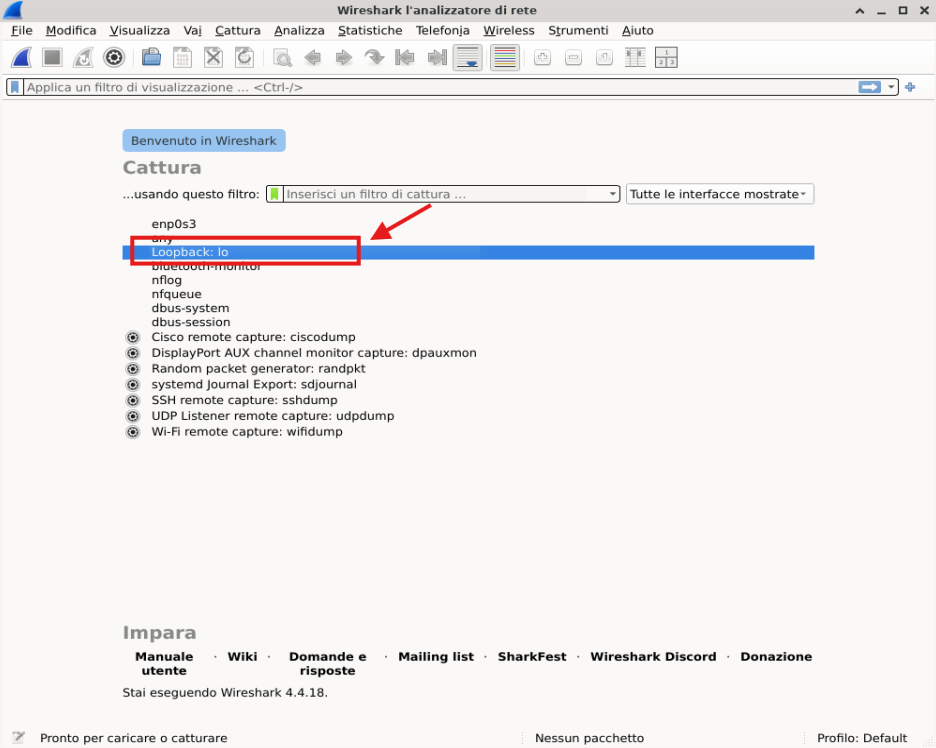Toggle auto-scroll during live capture
Screen dimensions: 936x748
click(x=467, y=58)
